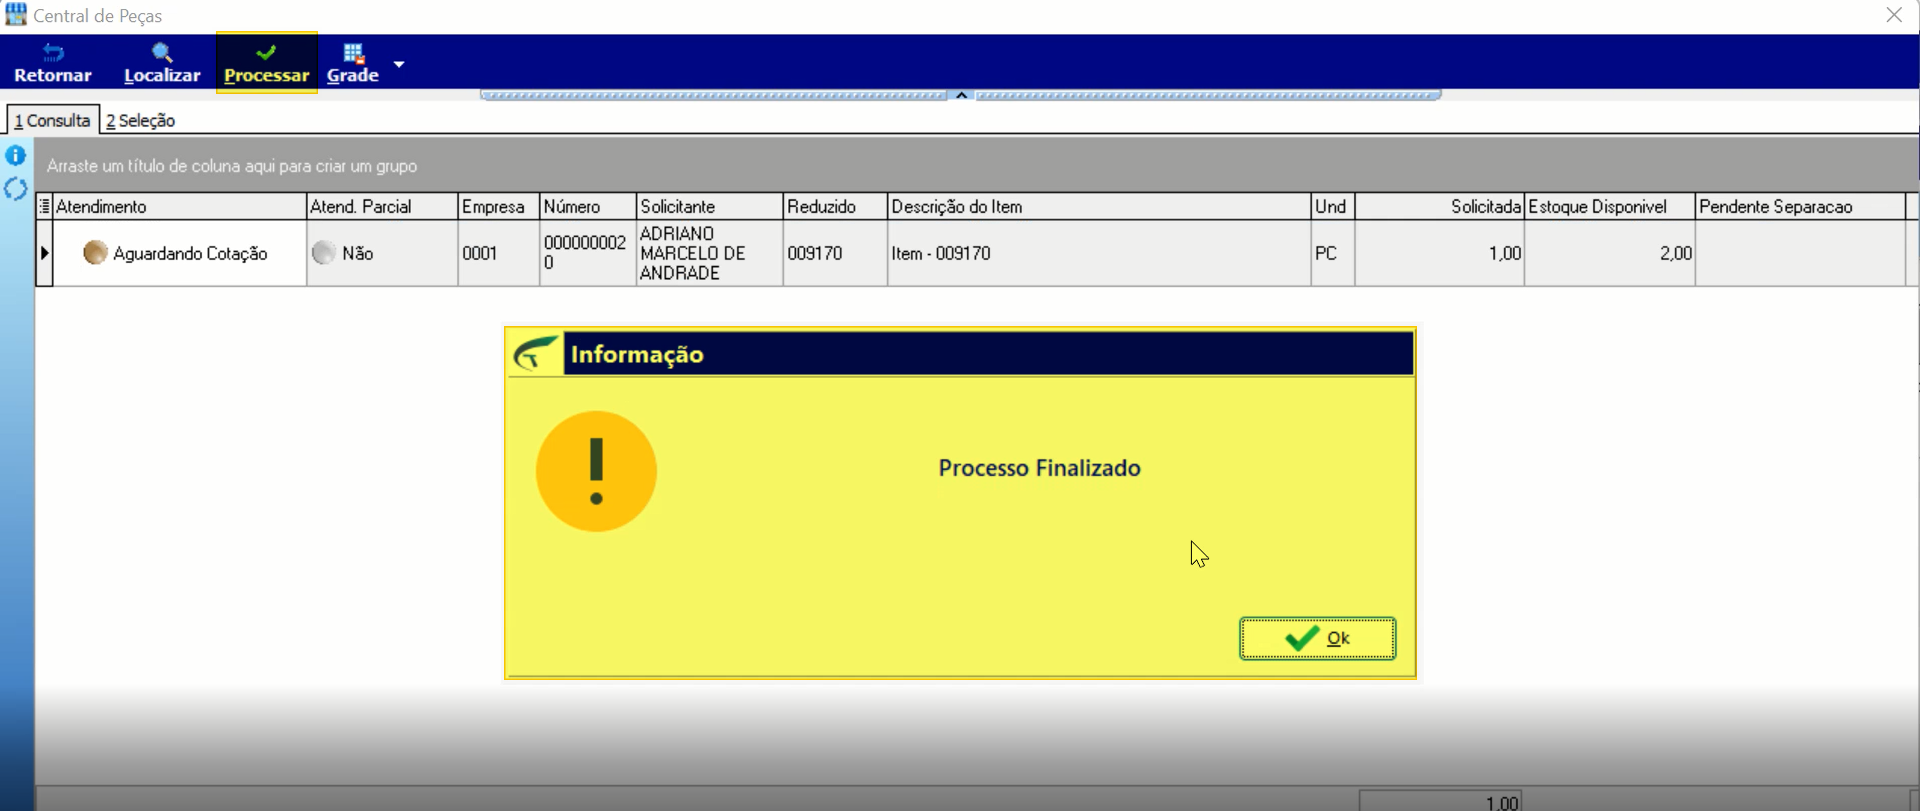The width and height of the screenshot is (1920, 811).
Task: Switch to the 1 Consulta tab
Action: pos(52,120)
